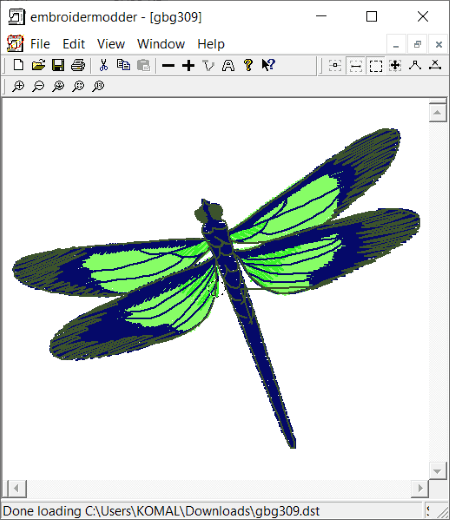The width and height of the screenshot is (450, 520).
Task: Click the third magnifier zoom icon
Action: tap(58, 86)
